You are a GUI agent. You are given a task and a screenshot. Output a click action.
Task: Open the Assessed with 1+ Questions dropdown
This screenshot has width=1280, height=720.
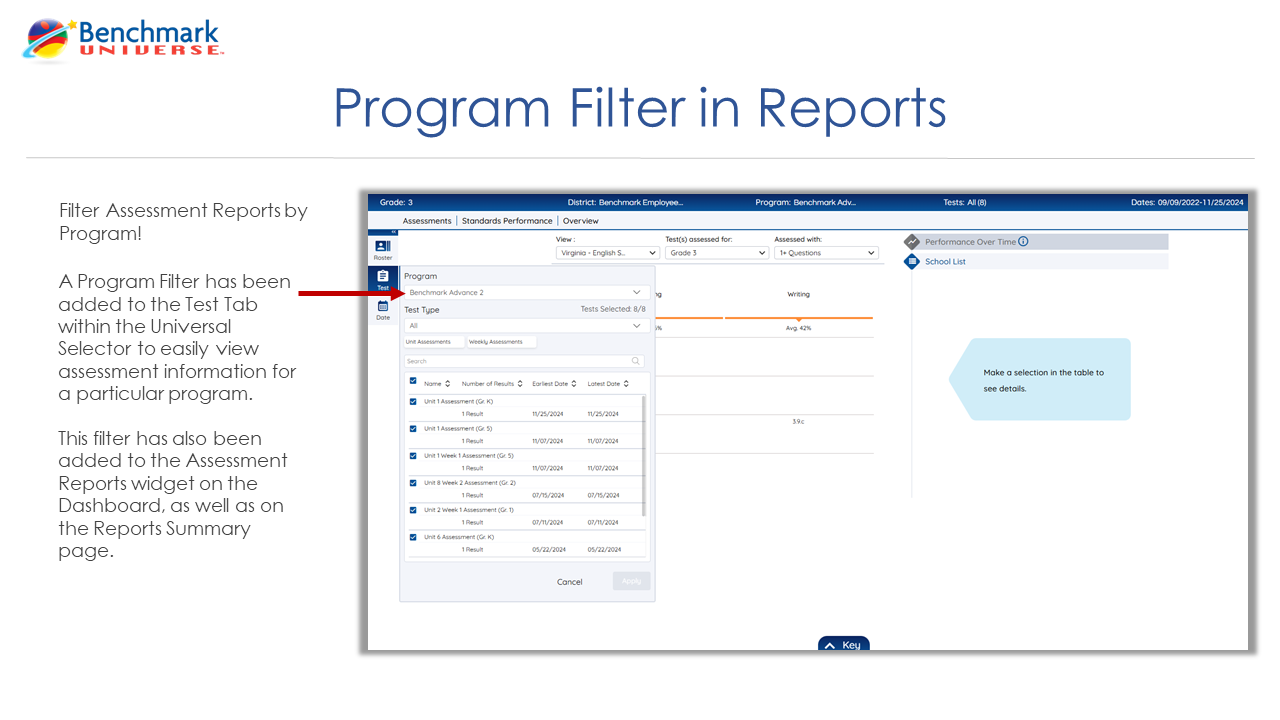point(826,253)
